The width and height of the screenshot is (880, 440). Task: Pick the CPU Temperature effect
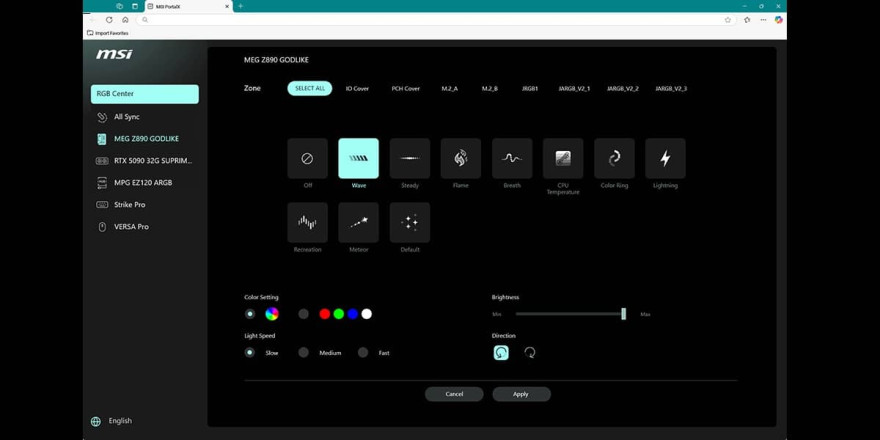tap(563, 158)
